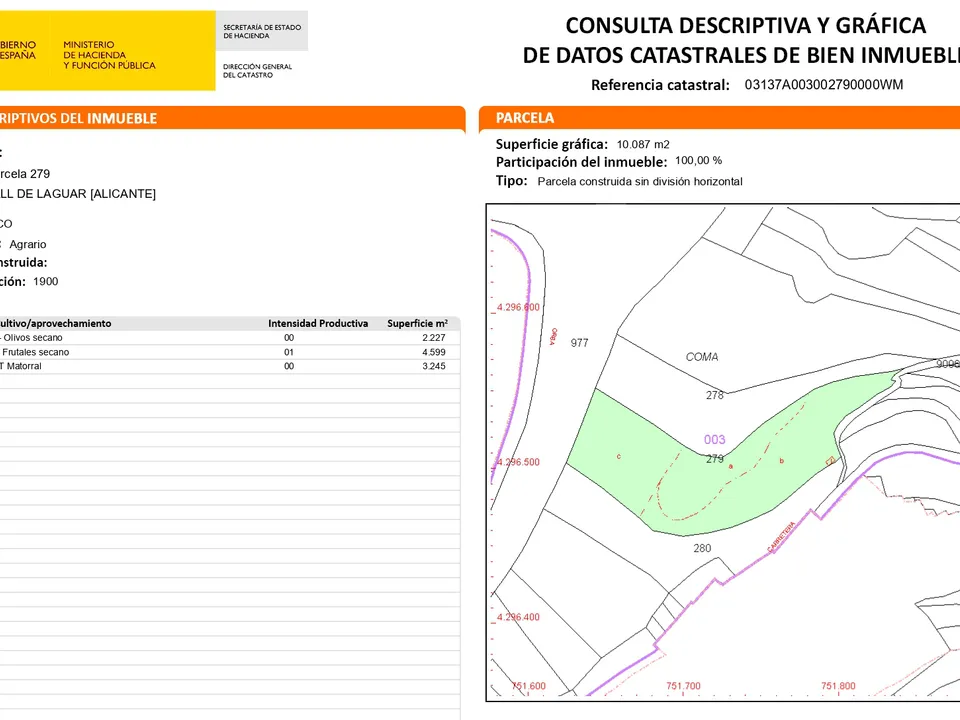Screen dimensions: 960x720
Task: Click the 4.599 surface cell
Action: coord(433,352)
